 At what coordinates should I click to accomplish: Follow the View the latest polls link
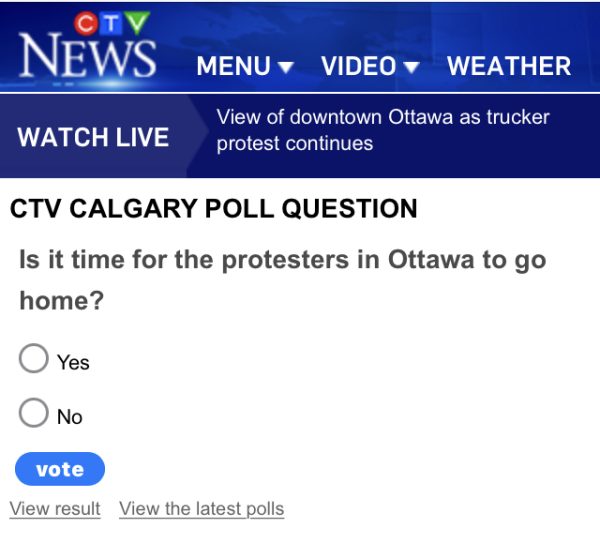coord(201,509)
